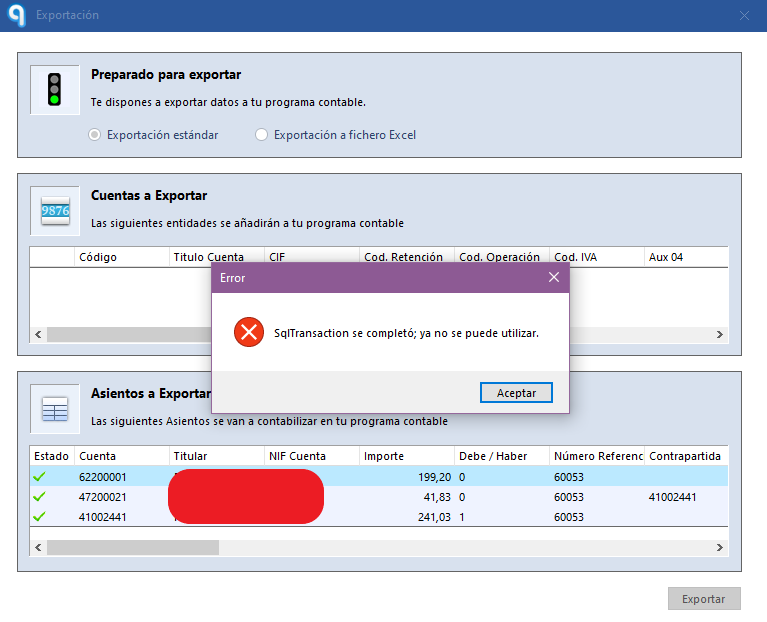The height and width of the screenshot is (622, 767).
Task: Click the Titular column header
Action: 217,456
